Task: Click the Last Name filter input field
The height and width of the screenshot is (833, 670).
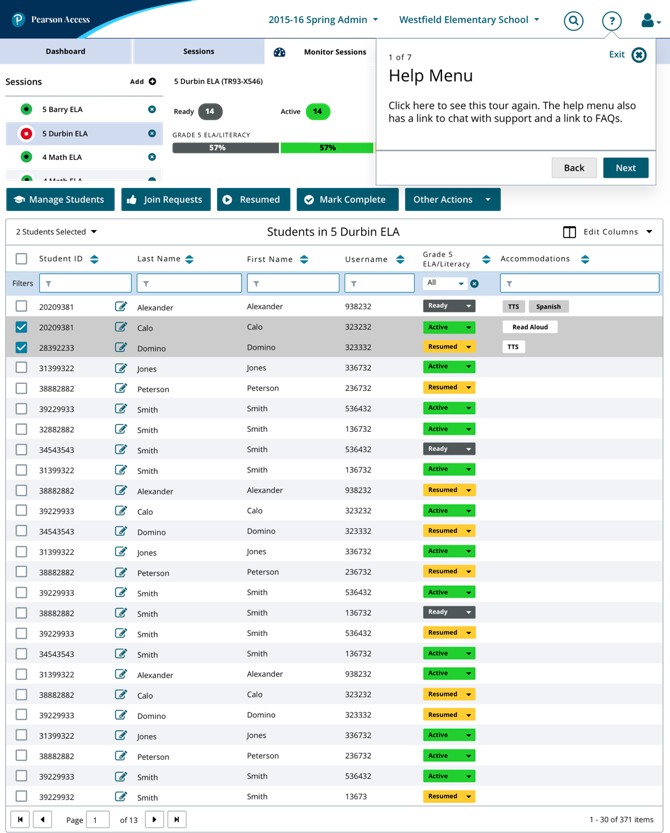Action: (x=189, y=284)
